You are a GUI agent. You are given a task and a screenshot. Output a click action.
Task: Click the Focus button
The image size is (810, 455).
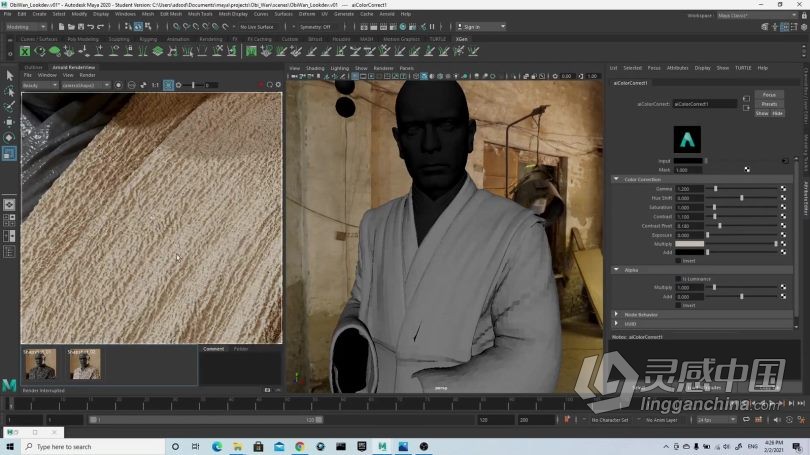769,95
